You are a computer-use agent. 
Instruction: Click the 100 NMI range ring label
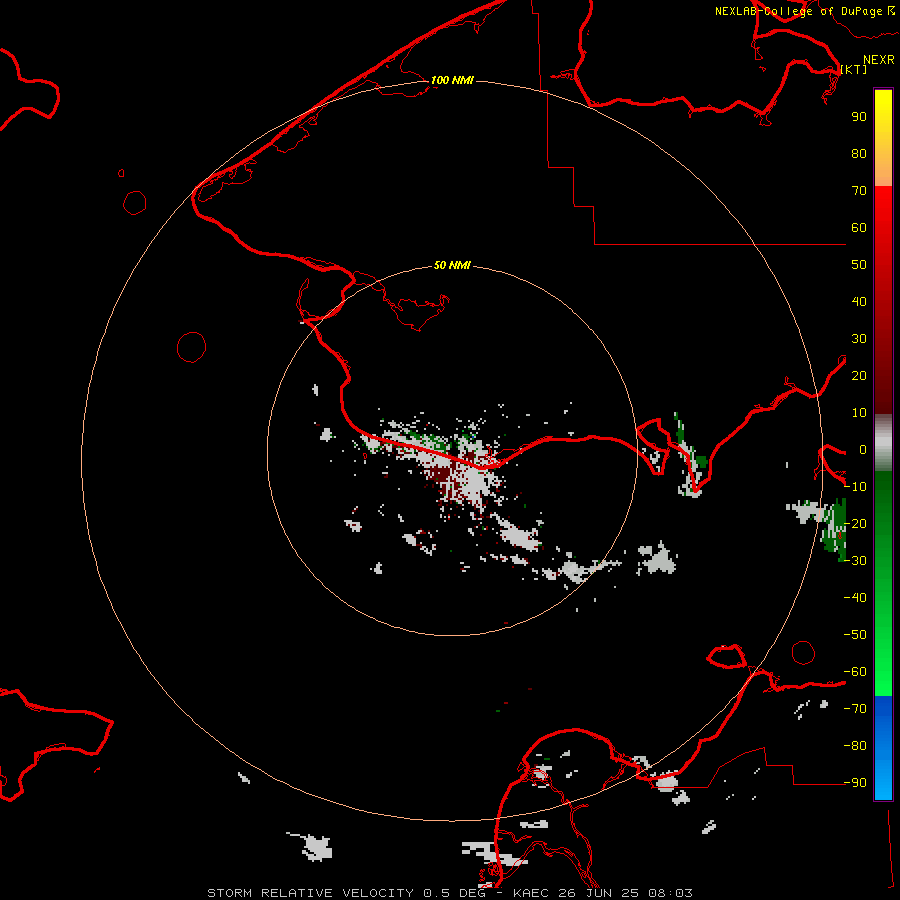pos(452,80)
